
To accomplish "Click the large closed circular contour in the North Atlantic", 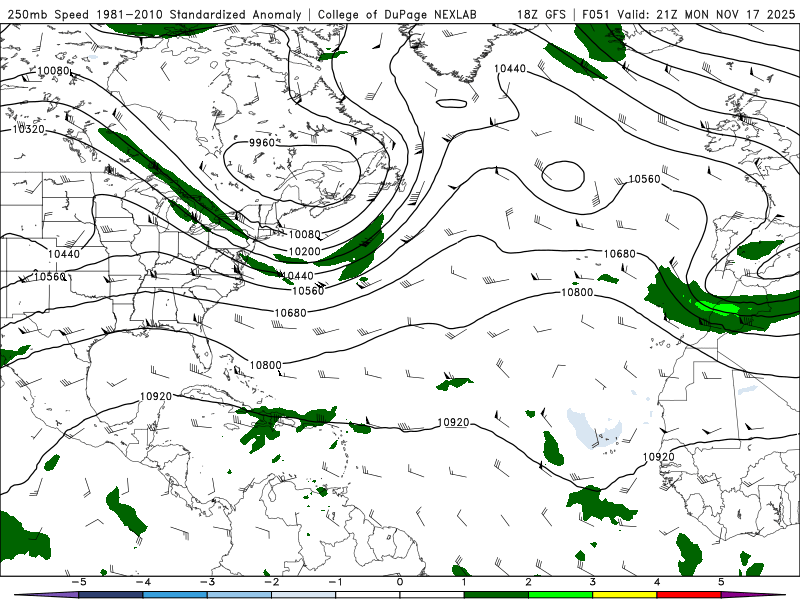I will (563, 176).
